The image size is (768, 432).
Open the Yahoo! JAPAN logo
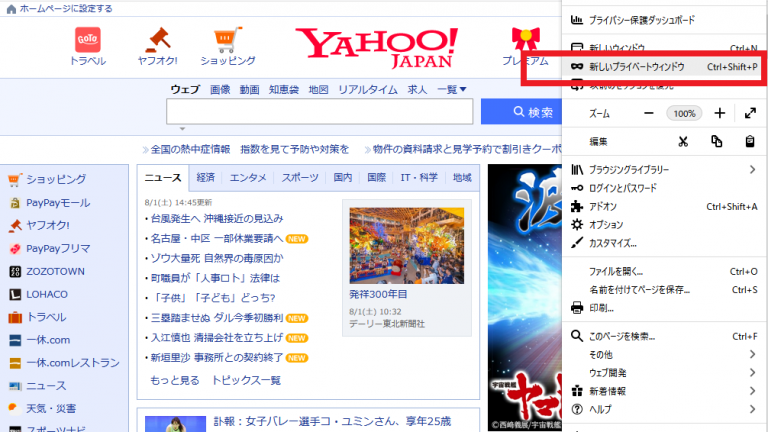tap(376, 48)
